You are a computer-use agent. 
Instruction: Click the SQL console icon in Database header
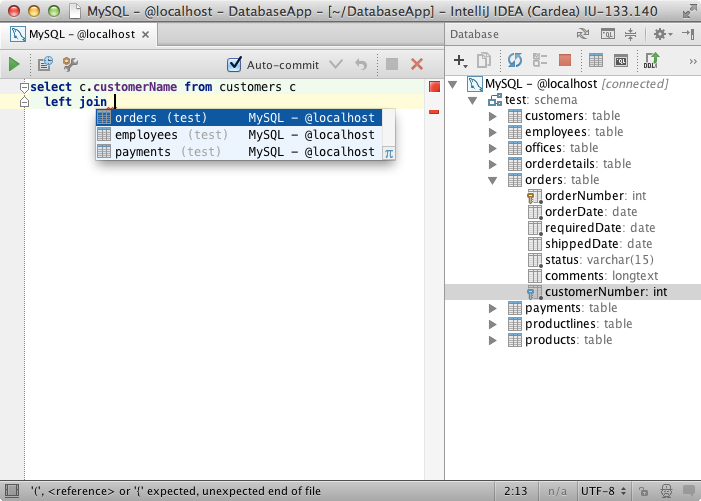tap(608, 34)
